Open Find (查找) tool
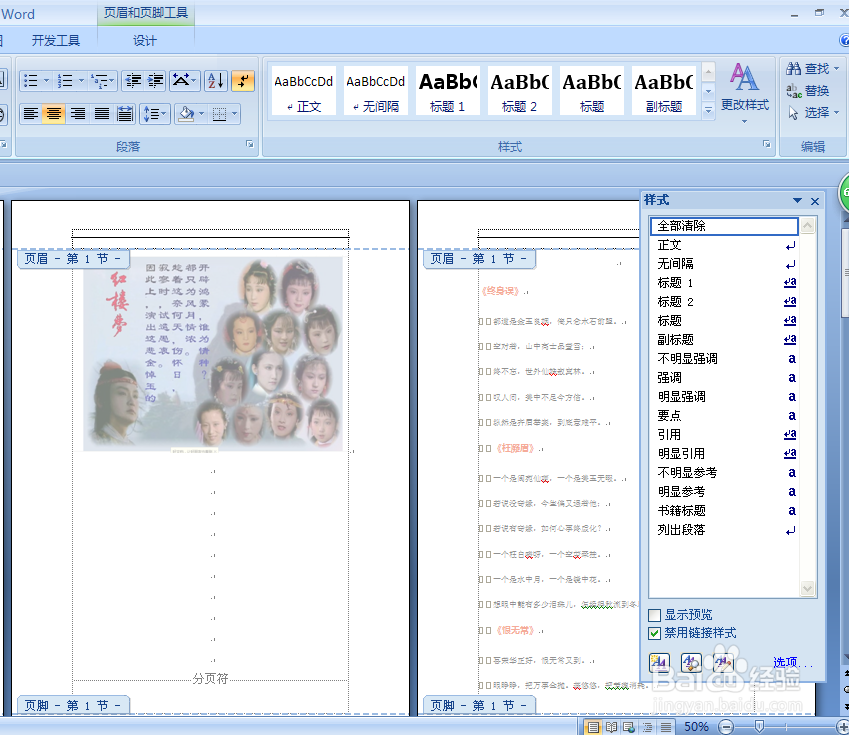The image size is (849, 735). tap(813, 69)
